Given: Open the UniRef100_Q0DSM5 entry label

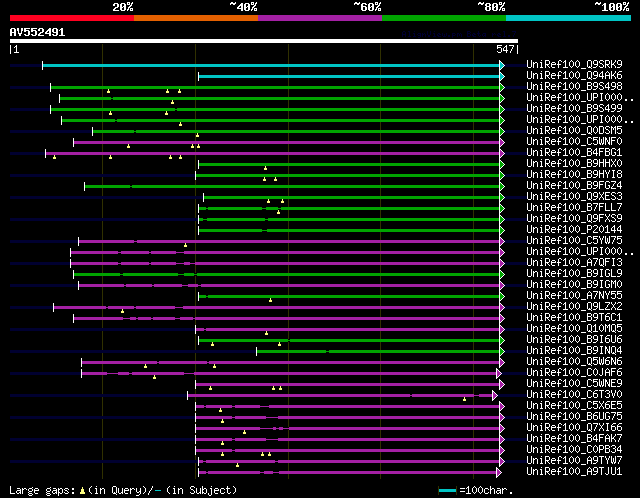Looking at the screenshot, I should click(x=574, y=131).
